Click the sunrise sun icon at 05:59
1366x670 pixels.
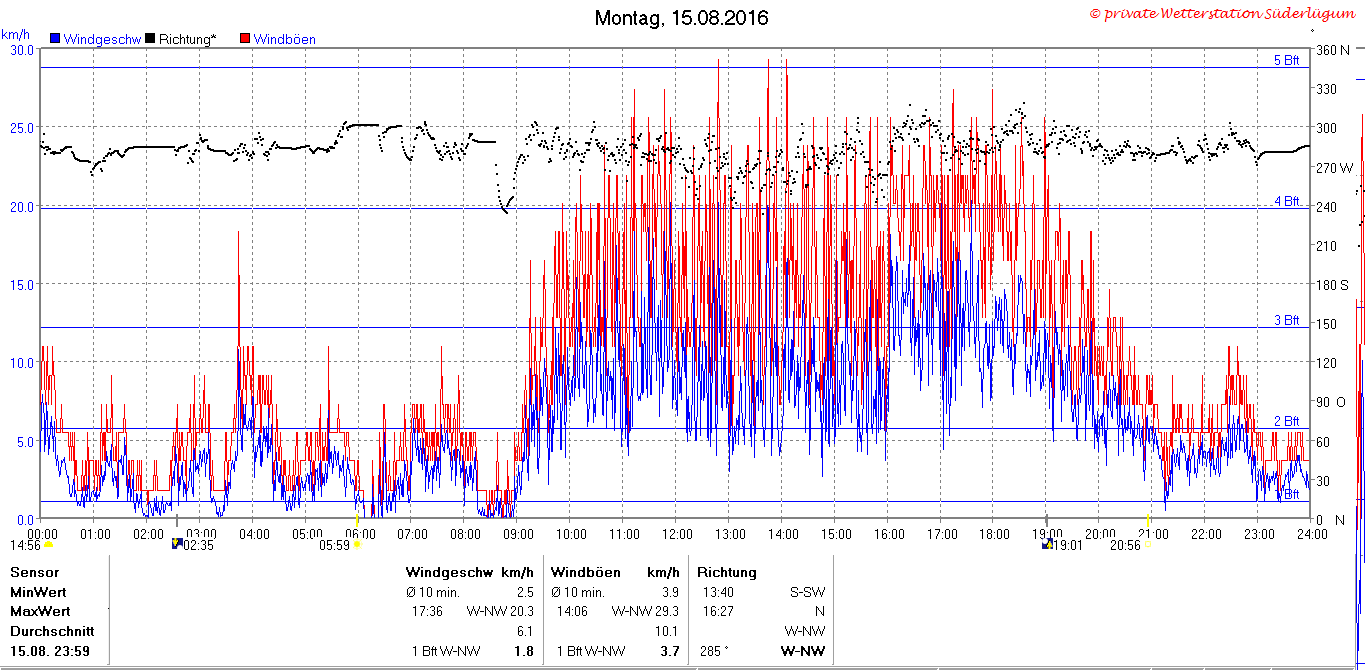pos(357,546)
